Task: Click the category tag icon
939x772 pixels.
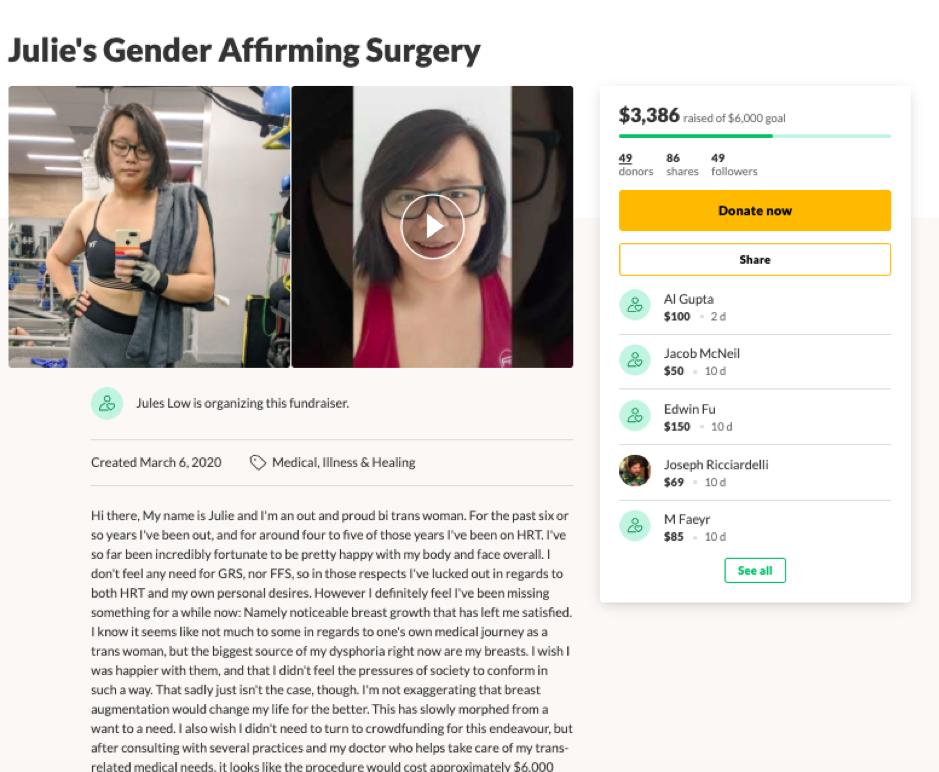Action: click(x=258, y=462)
